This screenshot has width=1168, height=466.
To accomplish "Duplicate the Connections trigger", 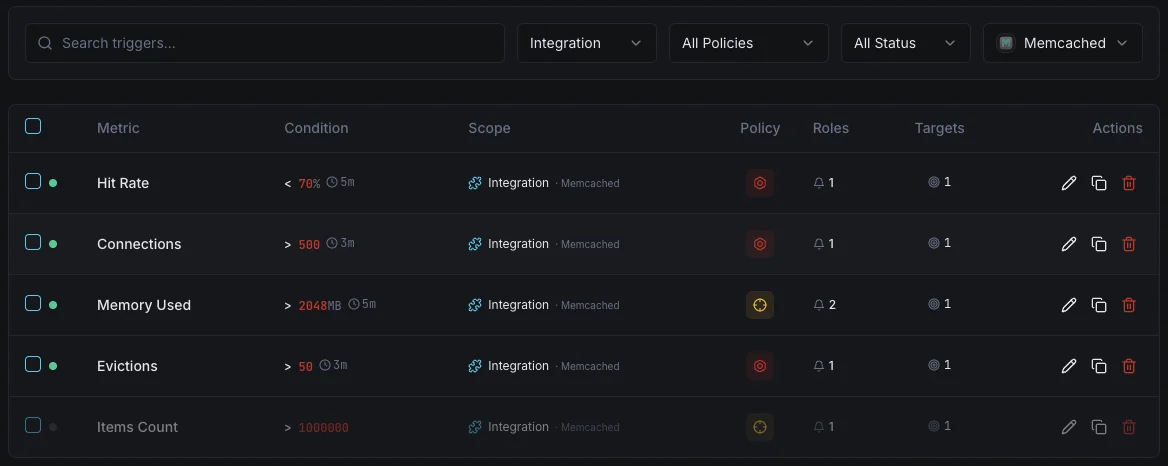I will tap(1099, 244).
